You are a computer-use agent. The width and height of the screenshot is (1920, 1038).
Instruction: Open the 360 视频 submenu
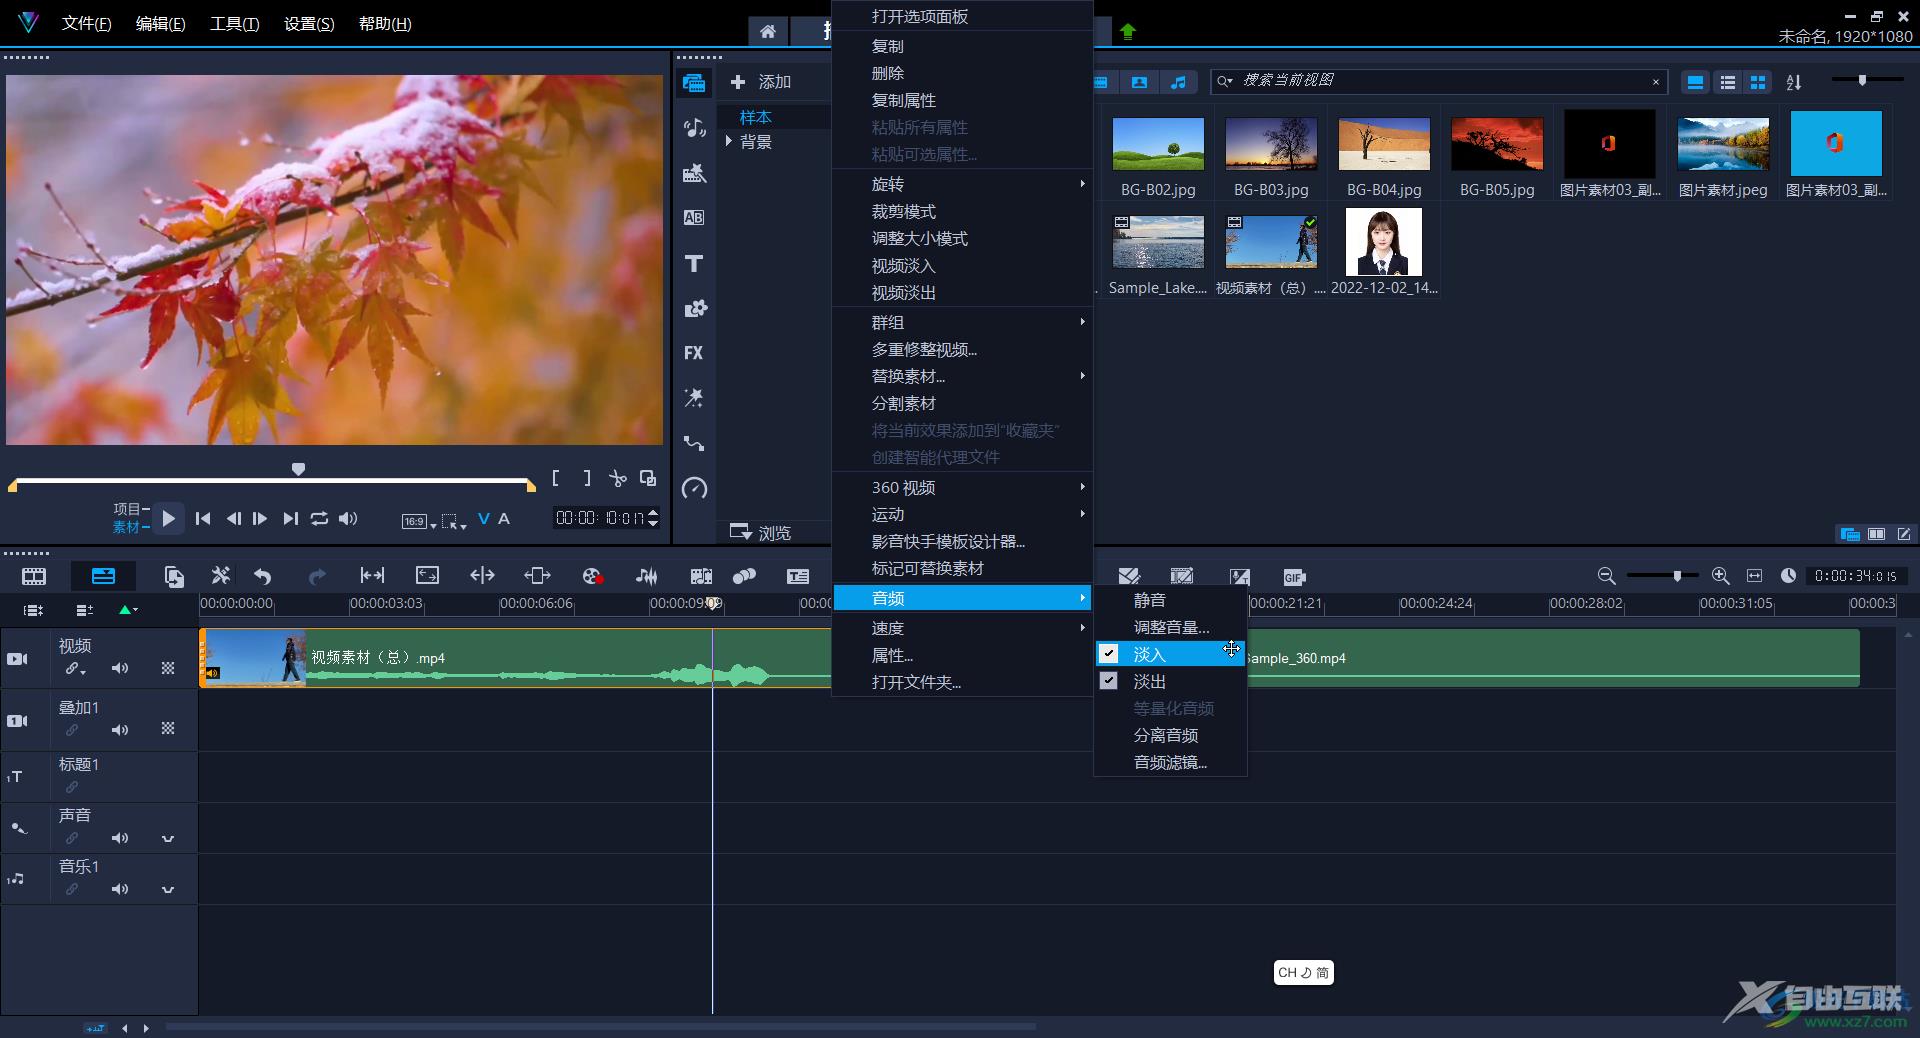[962, 487]
